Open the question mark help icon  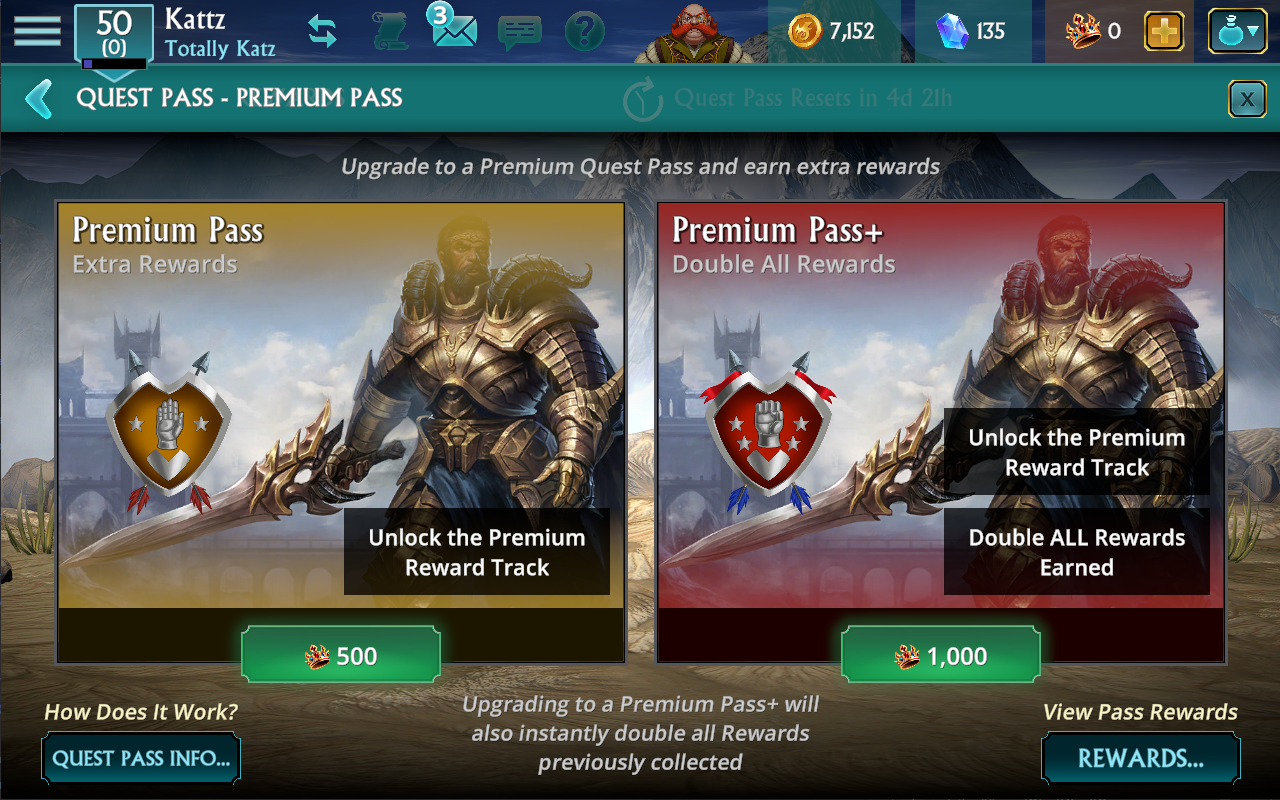(585, 32)
